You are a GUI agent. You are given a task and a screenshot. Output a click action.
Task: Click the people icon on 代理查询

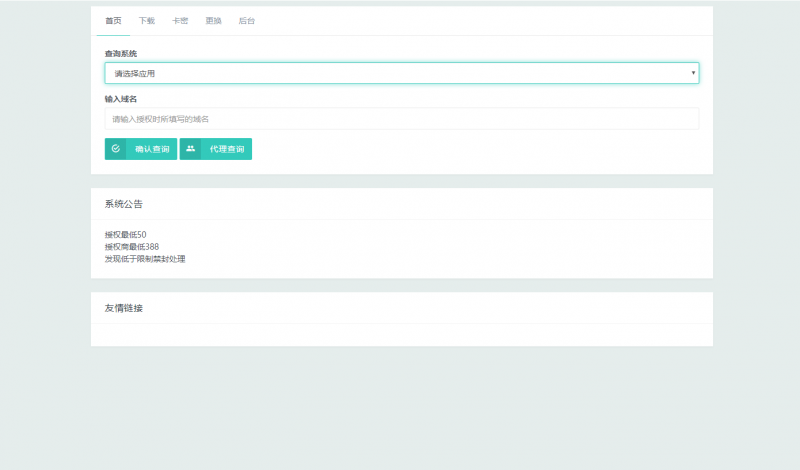pyautogui.click(x=190, y=149)
